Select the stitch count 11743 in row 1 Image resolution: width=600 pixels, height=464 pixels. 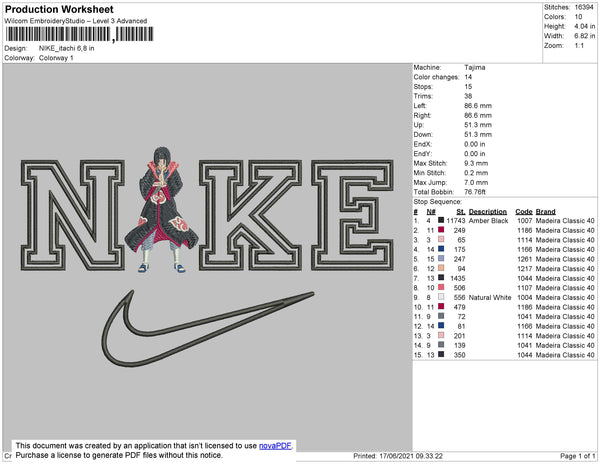(x=456, y=221)
